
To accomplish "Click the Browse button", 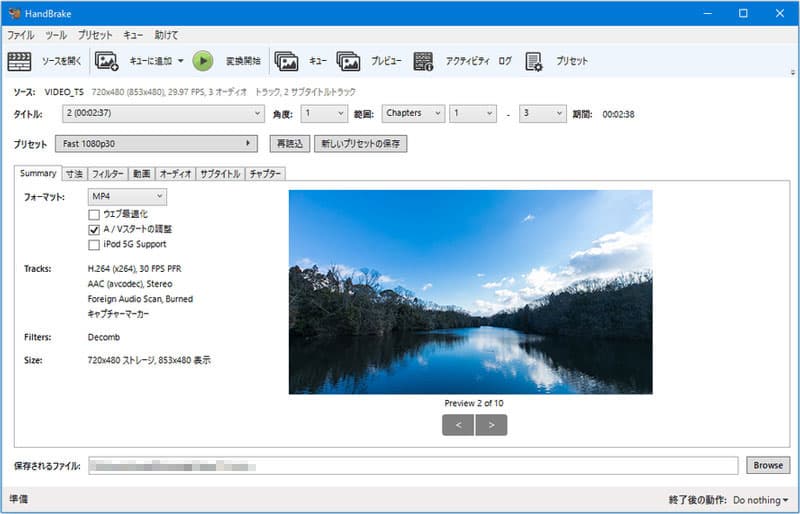I will click(x=768, y=465).
